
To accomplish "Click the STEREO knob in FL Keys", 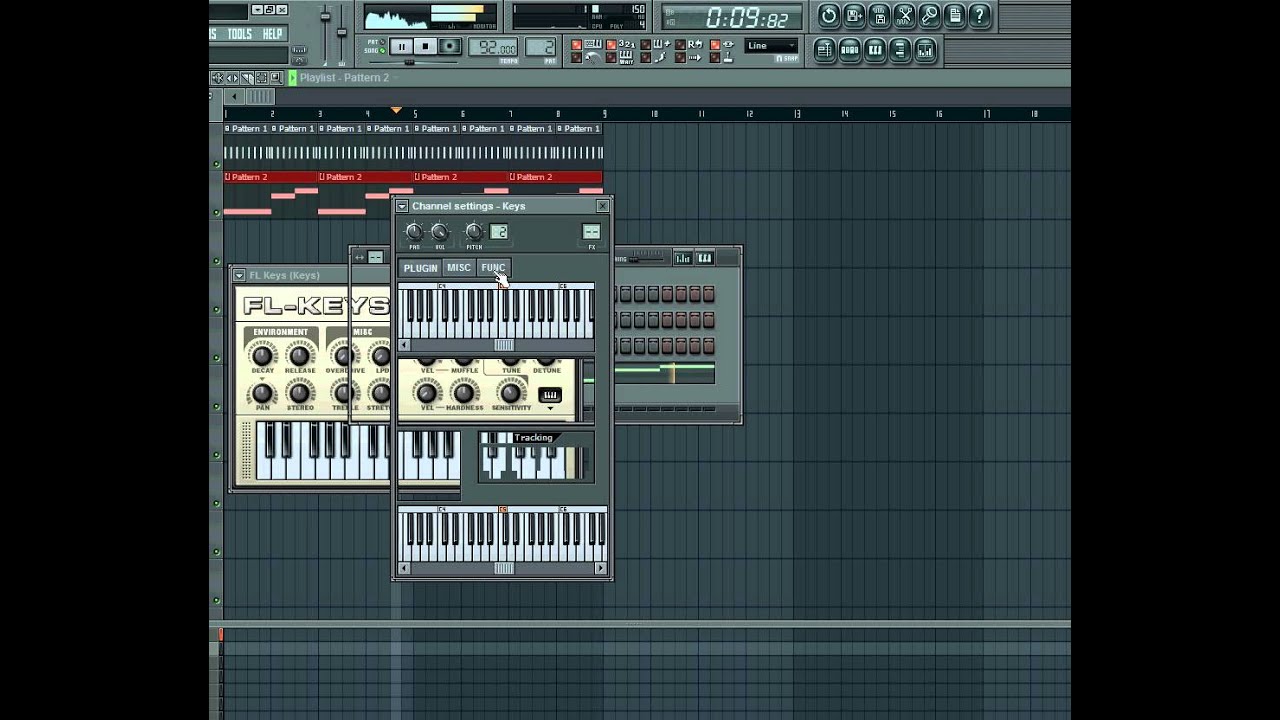I will pos(299,393).
